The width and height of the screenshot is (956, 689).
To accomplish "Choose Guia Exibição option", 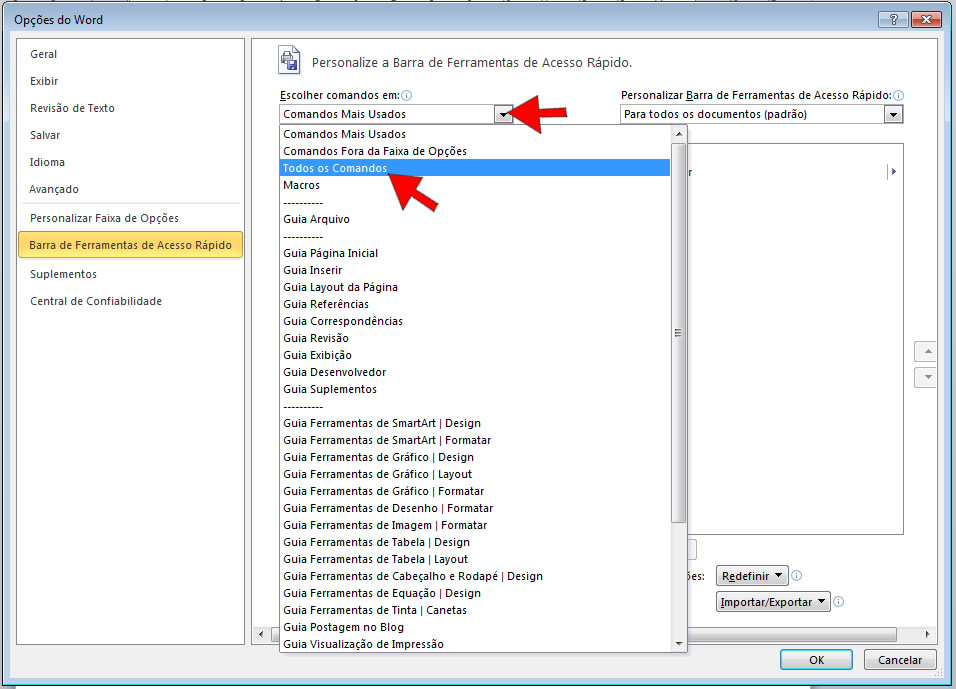I will (475, 355).
